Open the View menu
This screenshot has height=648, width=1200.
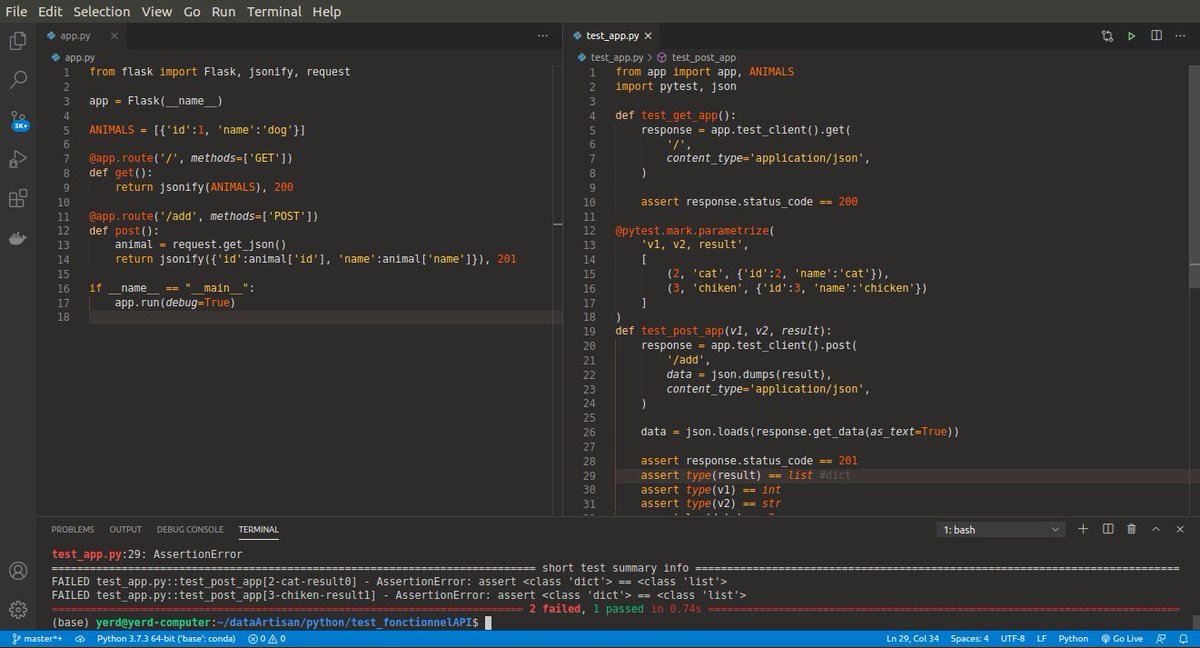click(x=157, y=11)
